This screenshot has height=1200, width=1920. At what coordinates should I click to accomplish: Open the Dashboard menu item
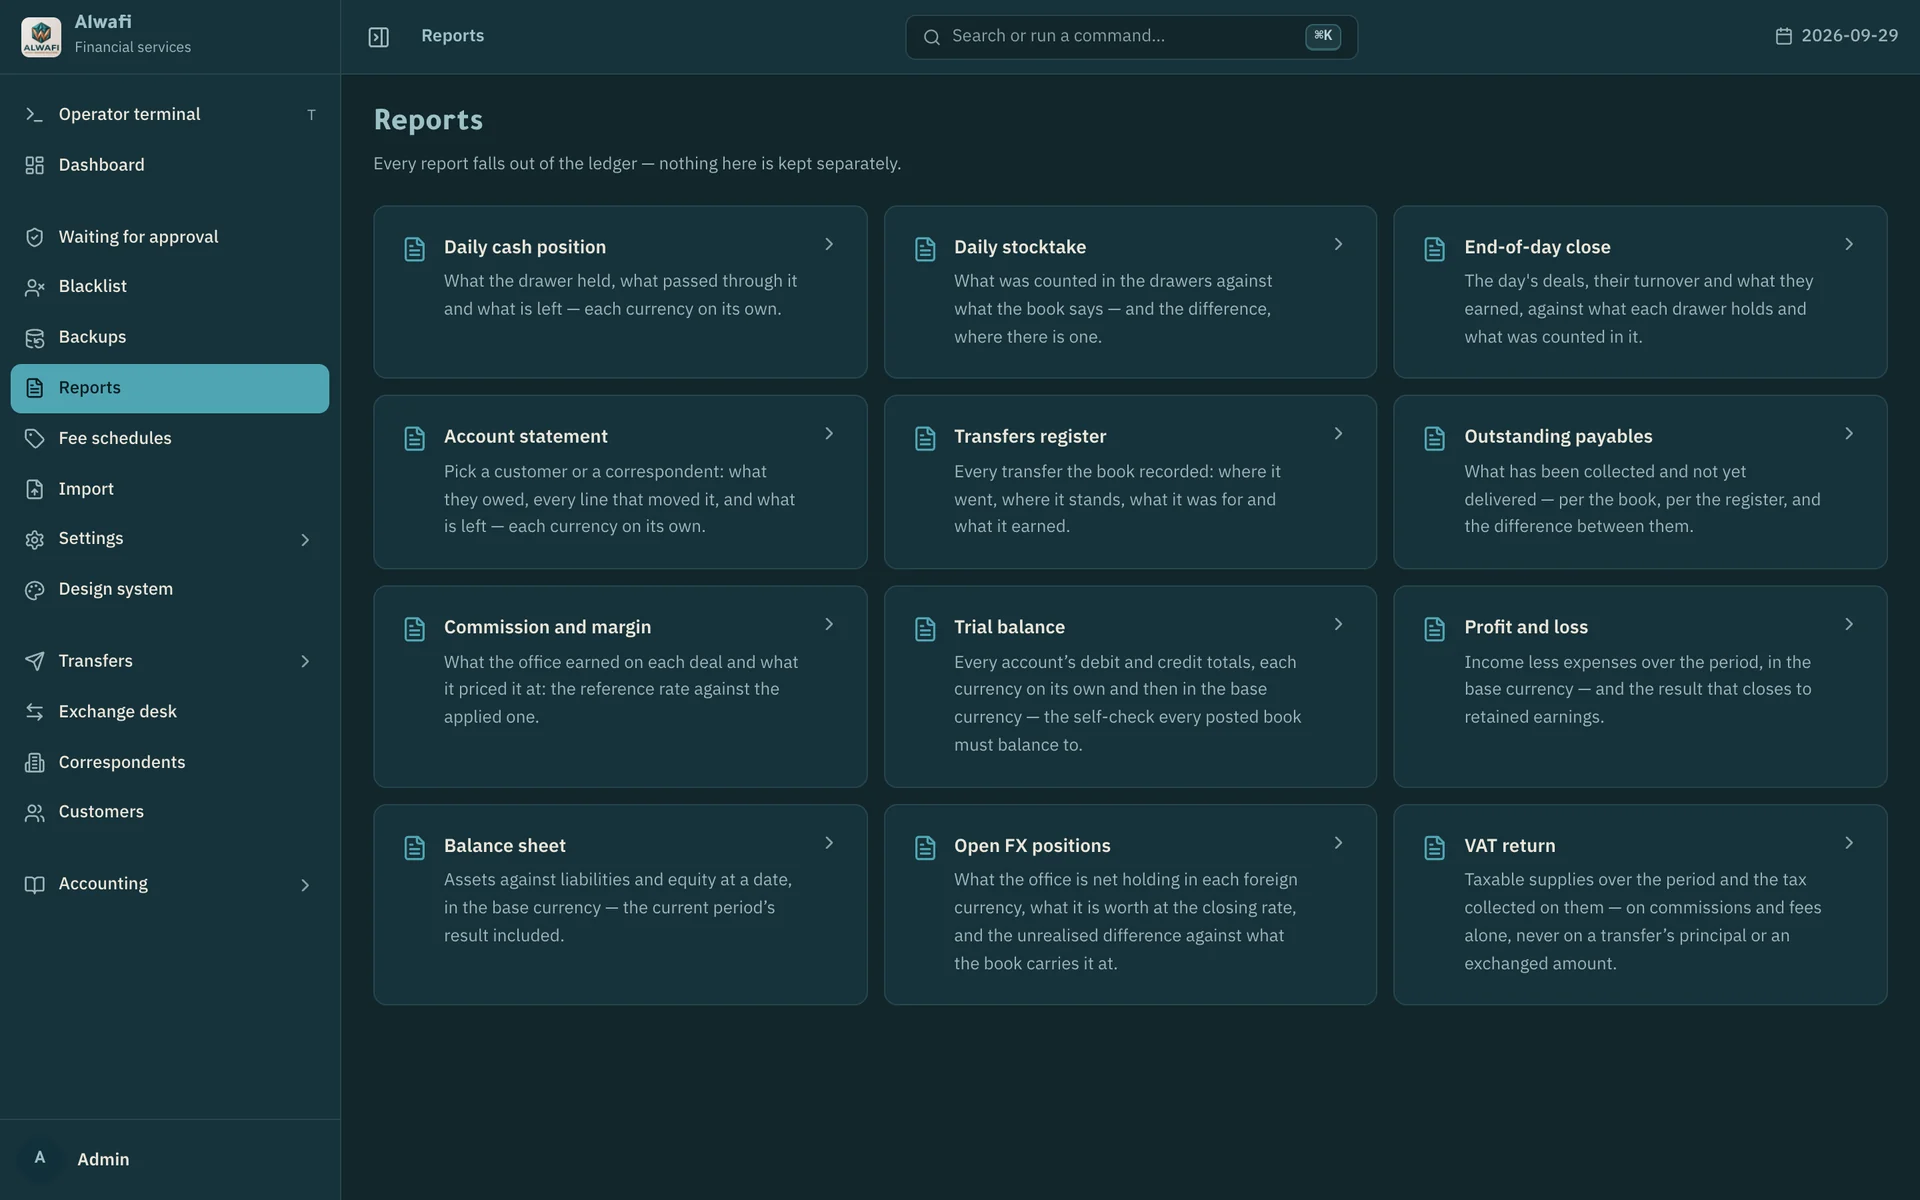click(170, 165)
